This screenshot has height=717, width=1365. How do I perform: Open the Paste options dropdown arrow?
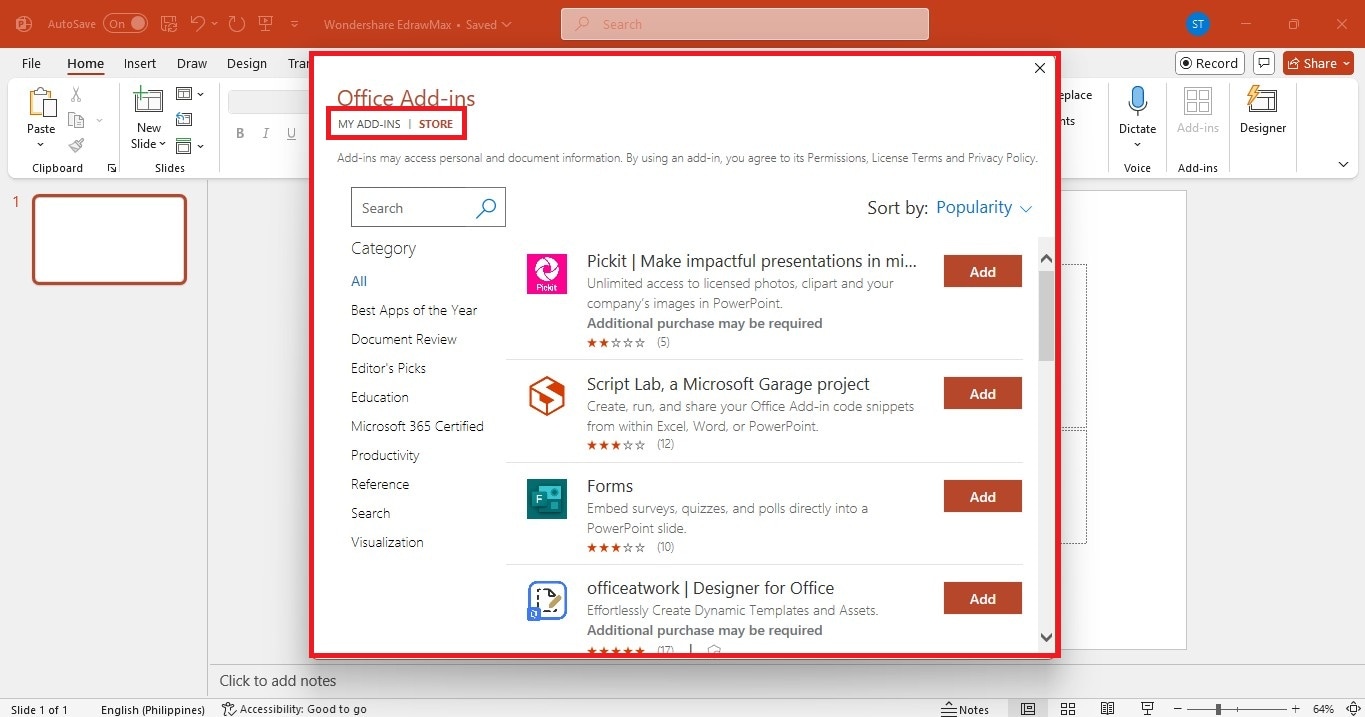[x=41, y=145]
